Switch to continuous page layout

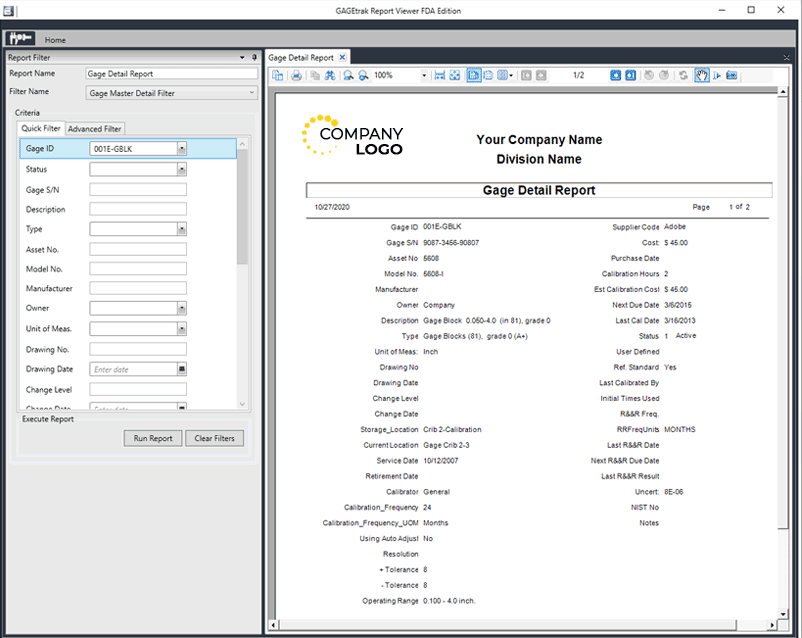[x=489, y=75]
